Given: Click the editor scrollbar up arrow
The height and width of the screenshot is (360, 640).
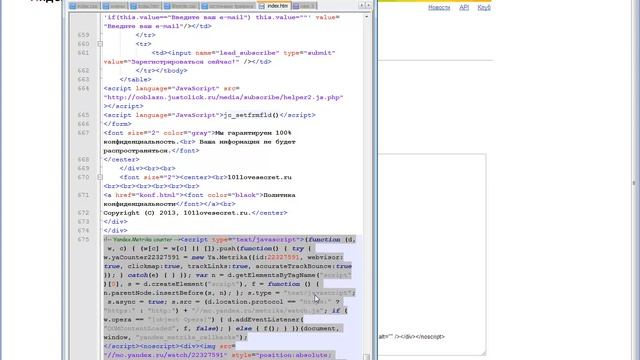Looking at the screenshot, I should coord(366,17).
